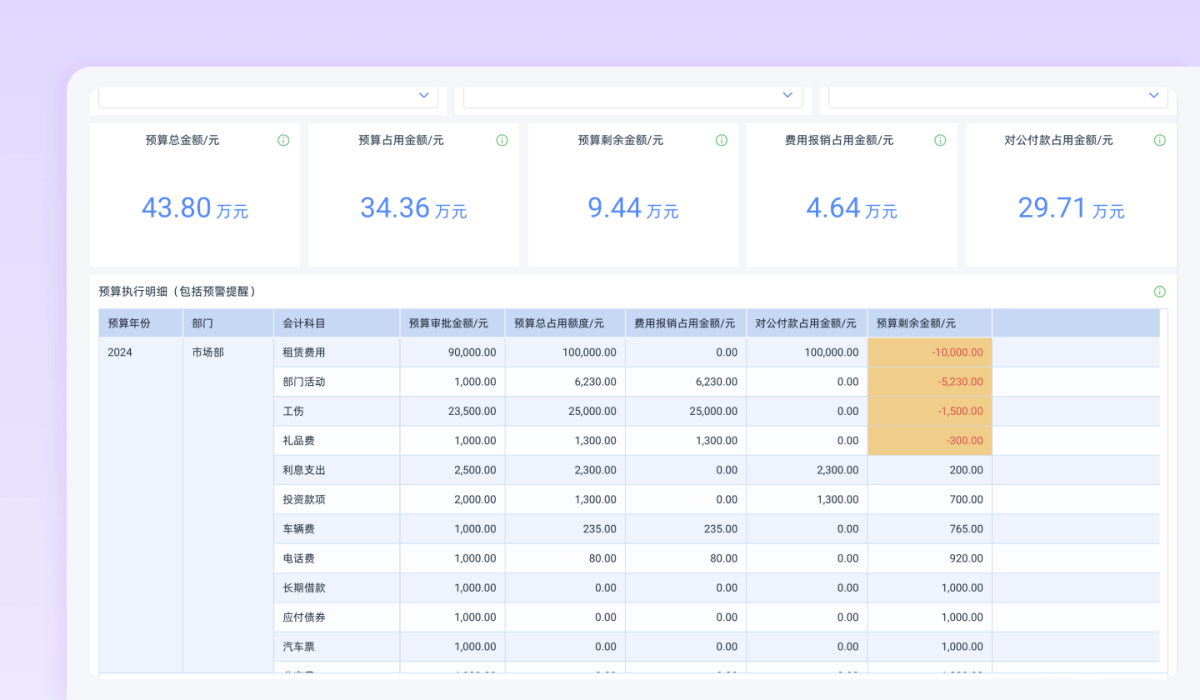Image resolution: width=1200 pixels, height=700 pixels.
Task: Click the 43.80 万元 total budget value
Action: (195, 208)
